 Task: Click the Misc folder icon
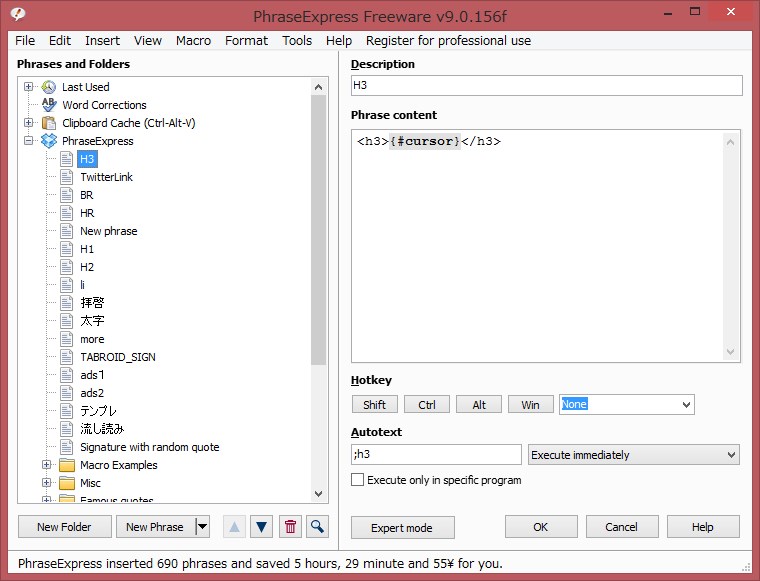click(x=67, y=483)
